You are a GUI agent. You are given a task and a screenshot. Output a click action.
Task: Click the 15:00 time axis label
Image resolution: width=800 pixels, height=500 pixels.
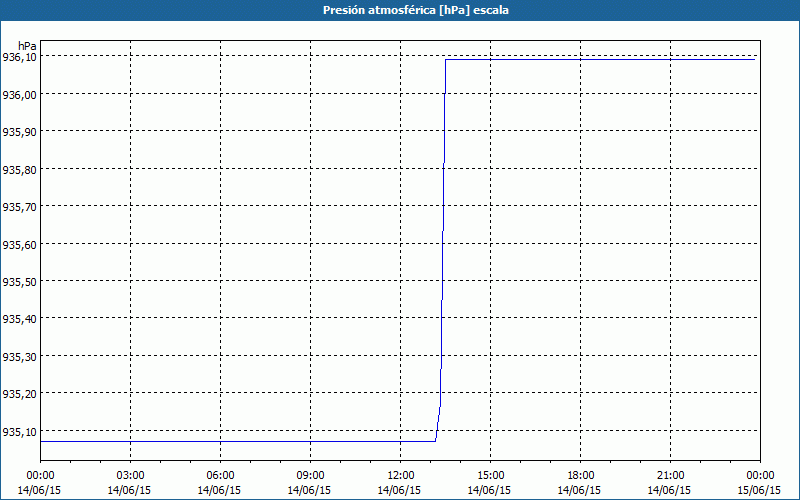(x=491, y=475)
